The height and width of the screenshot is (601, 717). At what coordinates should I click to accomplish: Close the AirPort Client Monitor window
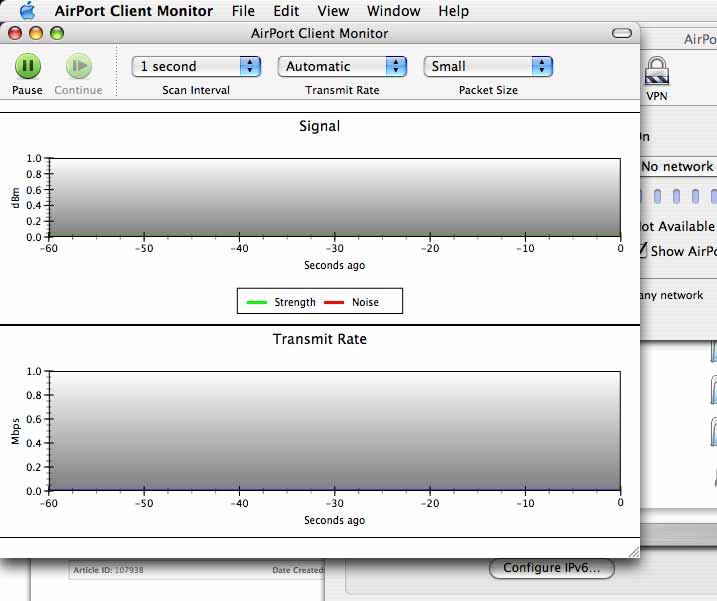[15, 33]
